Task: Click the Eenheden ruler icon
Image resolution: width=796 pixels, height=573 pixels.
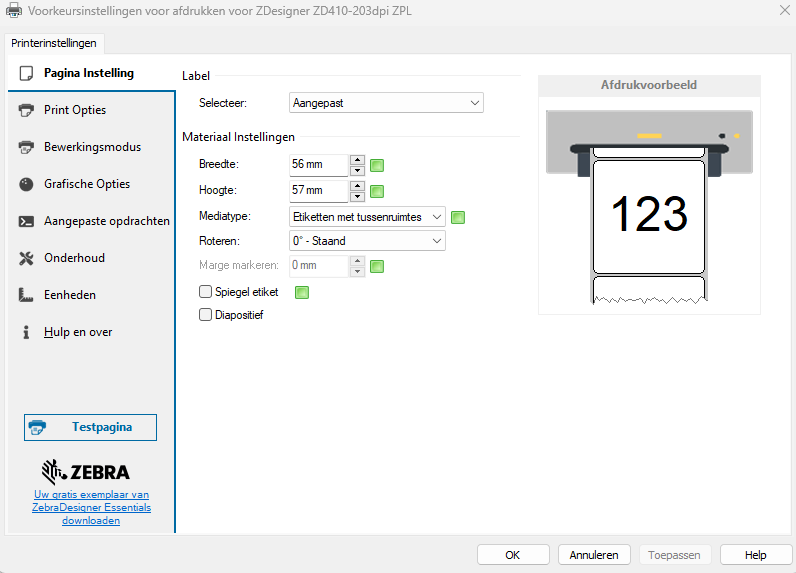Action: (26, 295)
